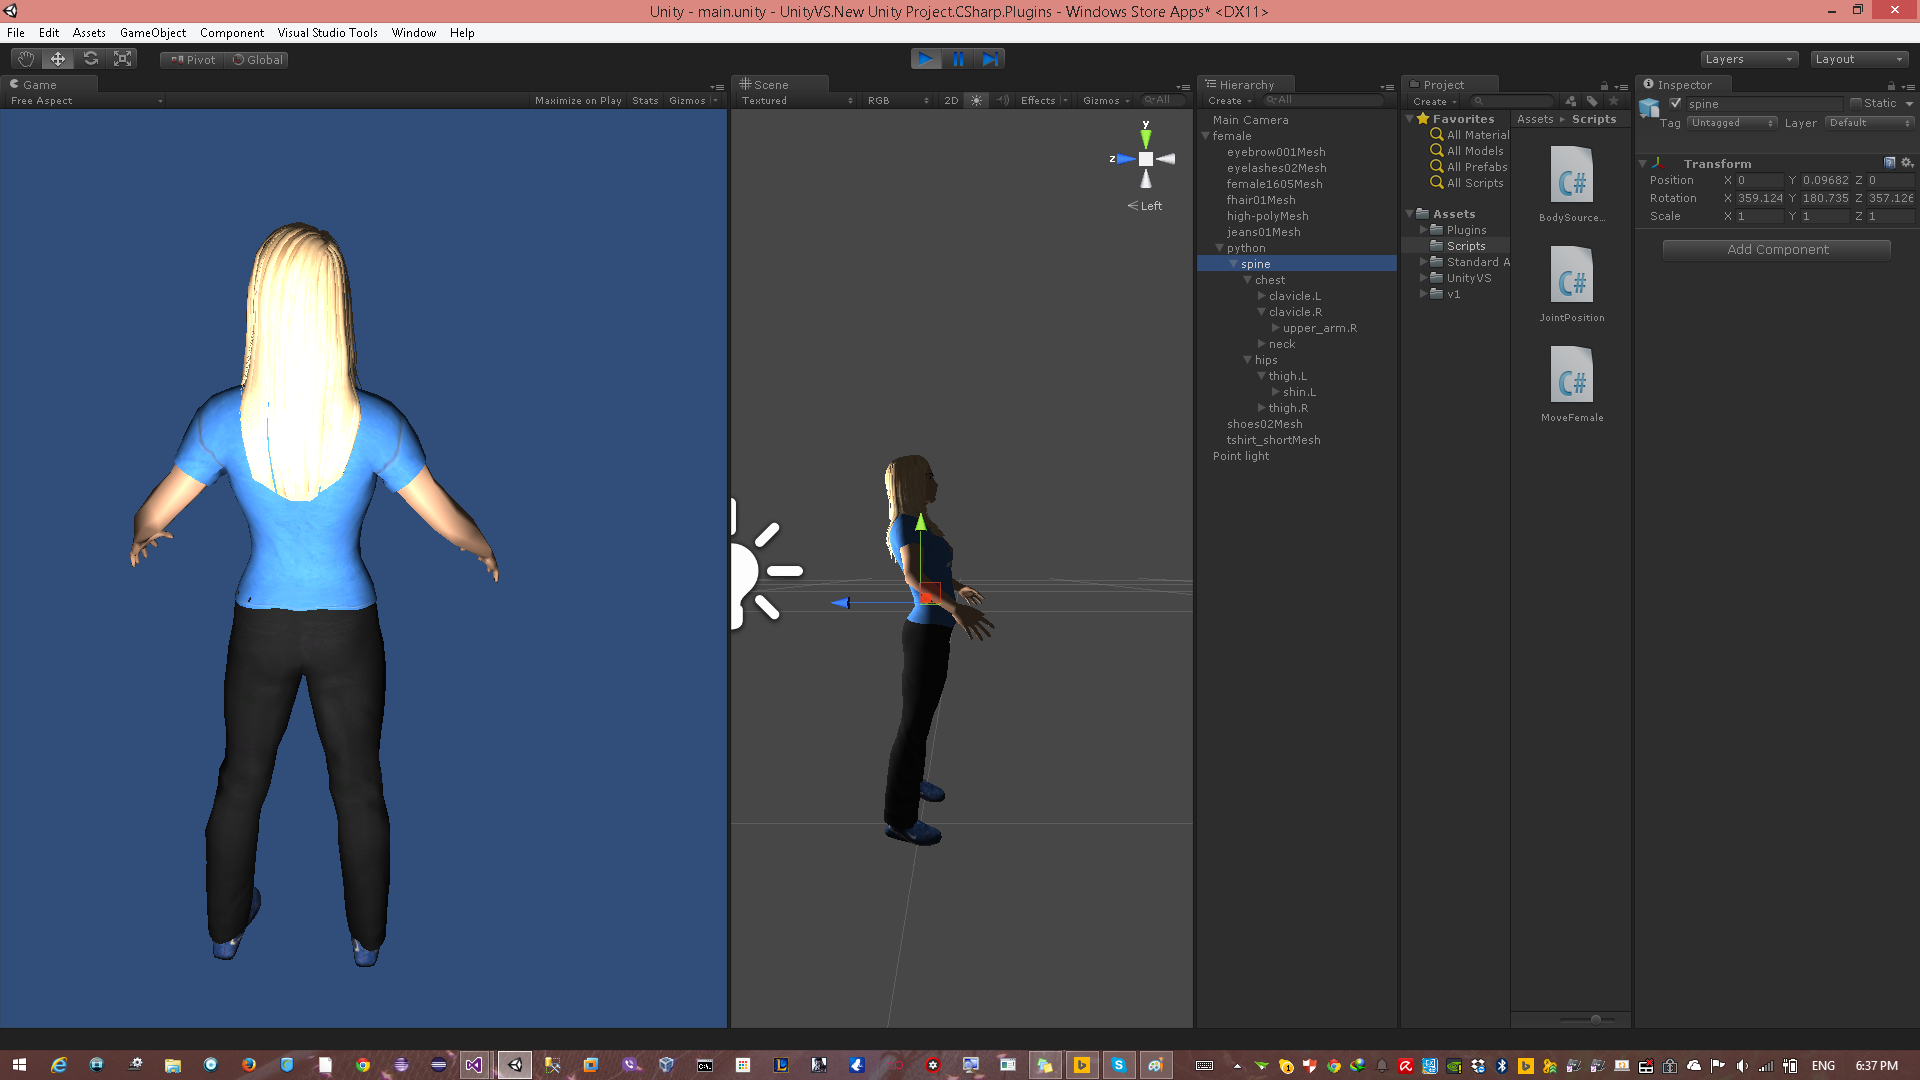
Task: Toggle spine object active checkbox
Action: 1676,103
